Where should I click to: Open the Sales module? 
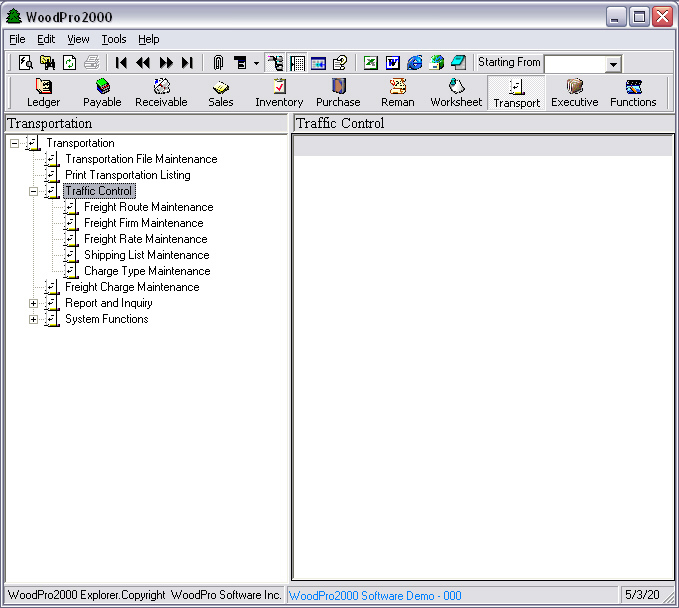click(x=221, y=93)
